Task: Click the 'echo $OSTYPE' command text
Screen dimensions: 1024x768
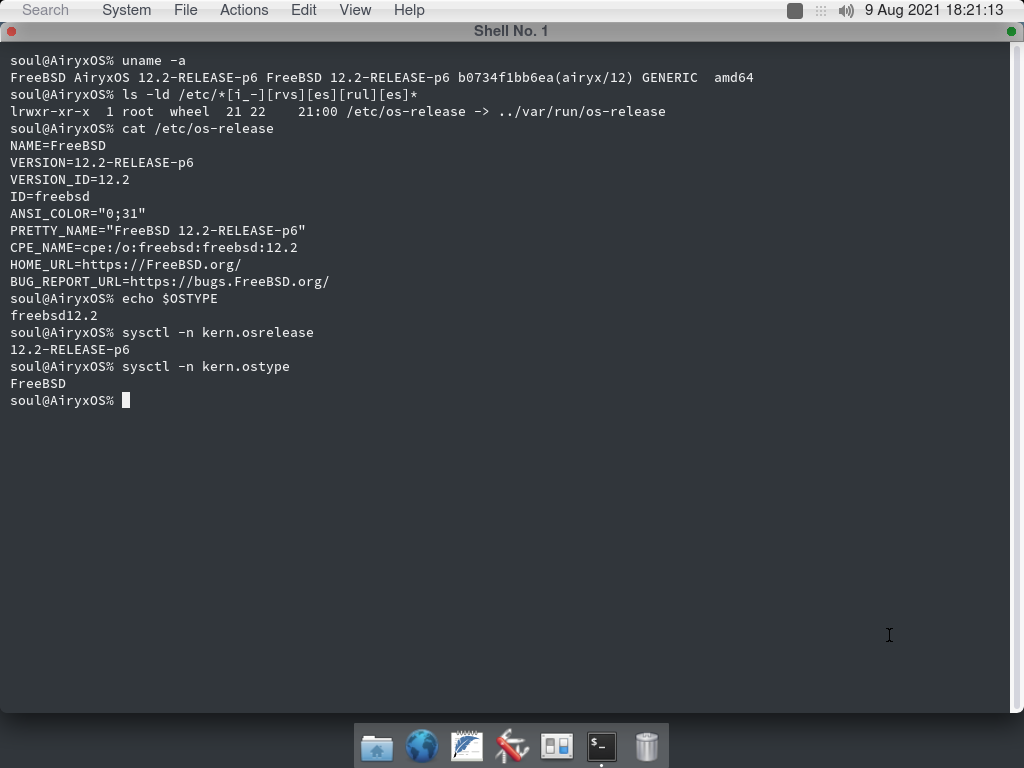Action: [170, 298]
